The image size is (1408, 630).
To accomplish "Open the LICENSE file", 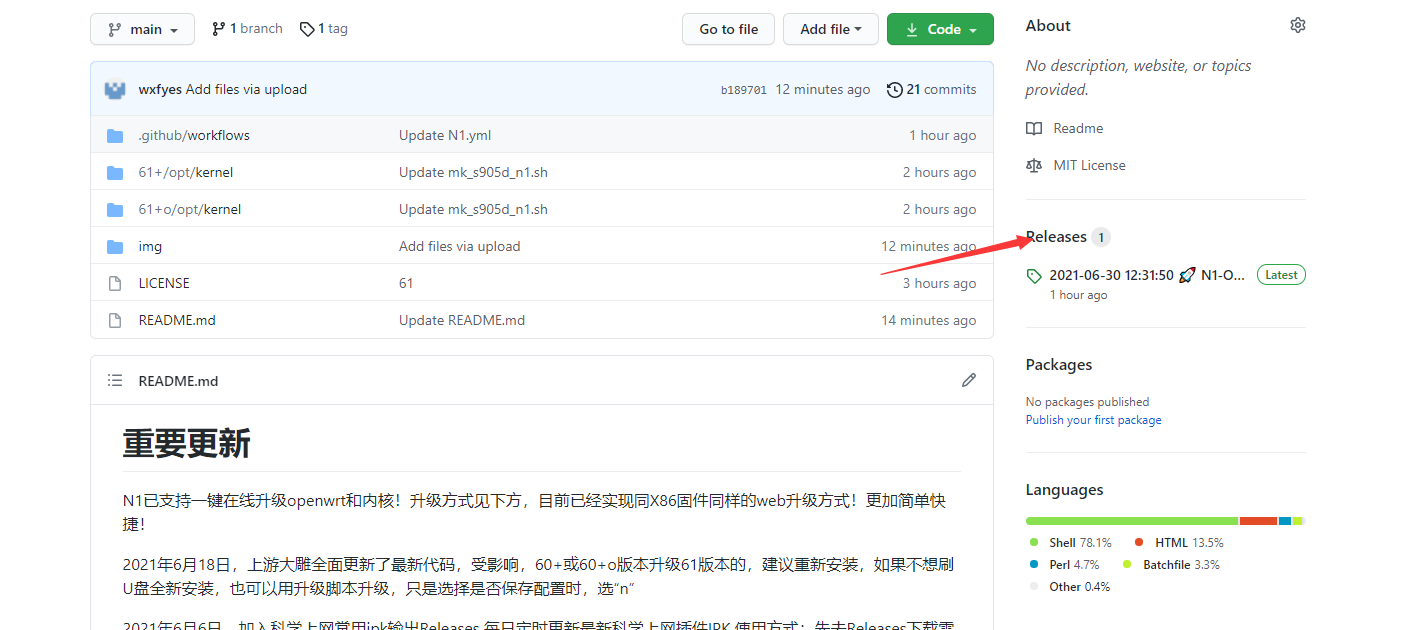I will pyautogui.click(x=163, y=282).
